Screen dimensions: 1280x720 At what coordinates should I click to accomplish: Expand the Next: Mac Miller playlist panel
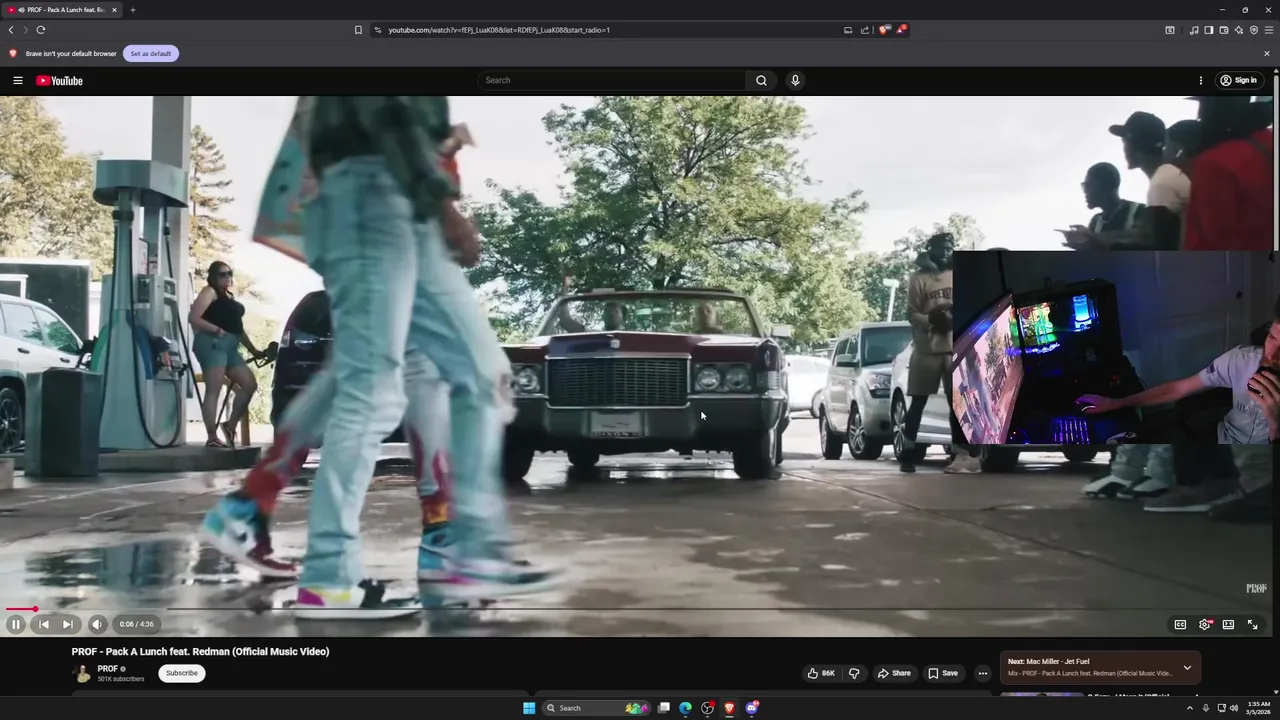1187,667
